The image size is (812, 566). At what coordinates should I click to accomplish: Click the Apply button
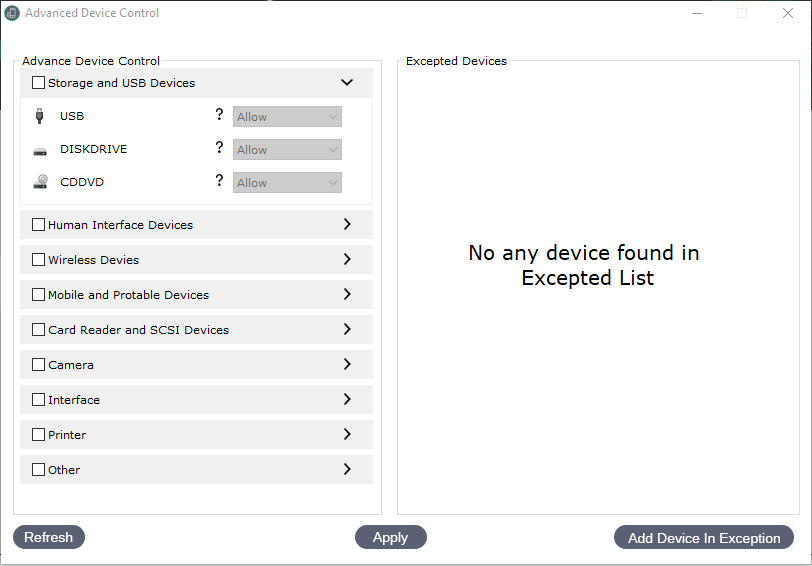click(390, 537)
